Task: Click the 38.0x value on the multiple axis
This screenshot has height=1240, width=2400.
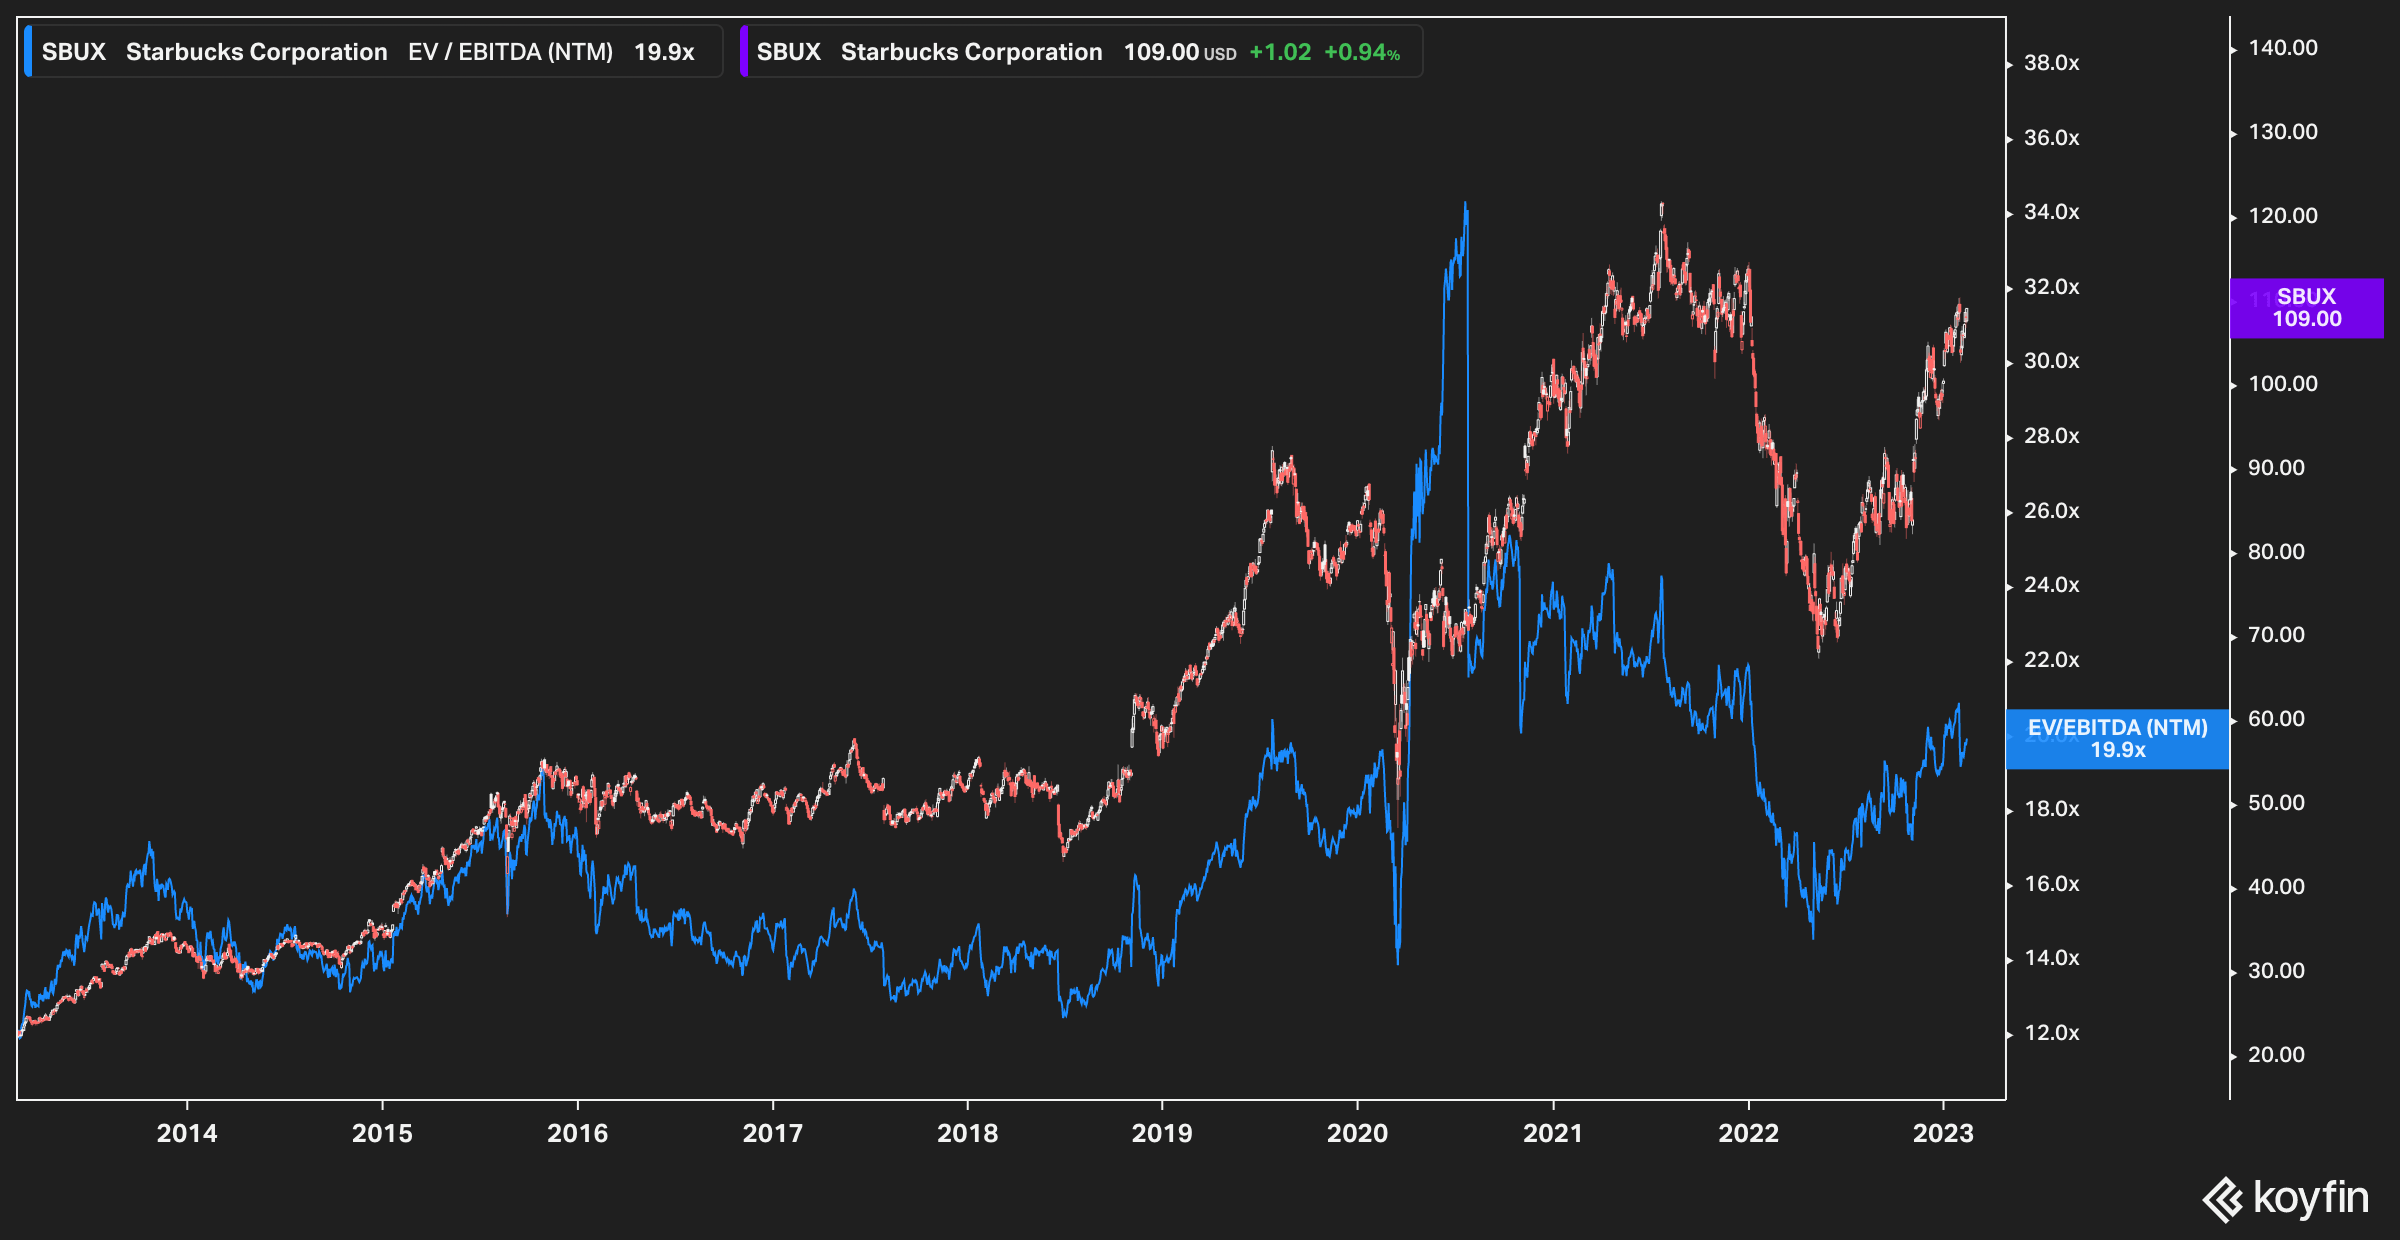Action: point(2051,63)
